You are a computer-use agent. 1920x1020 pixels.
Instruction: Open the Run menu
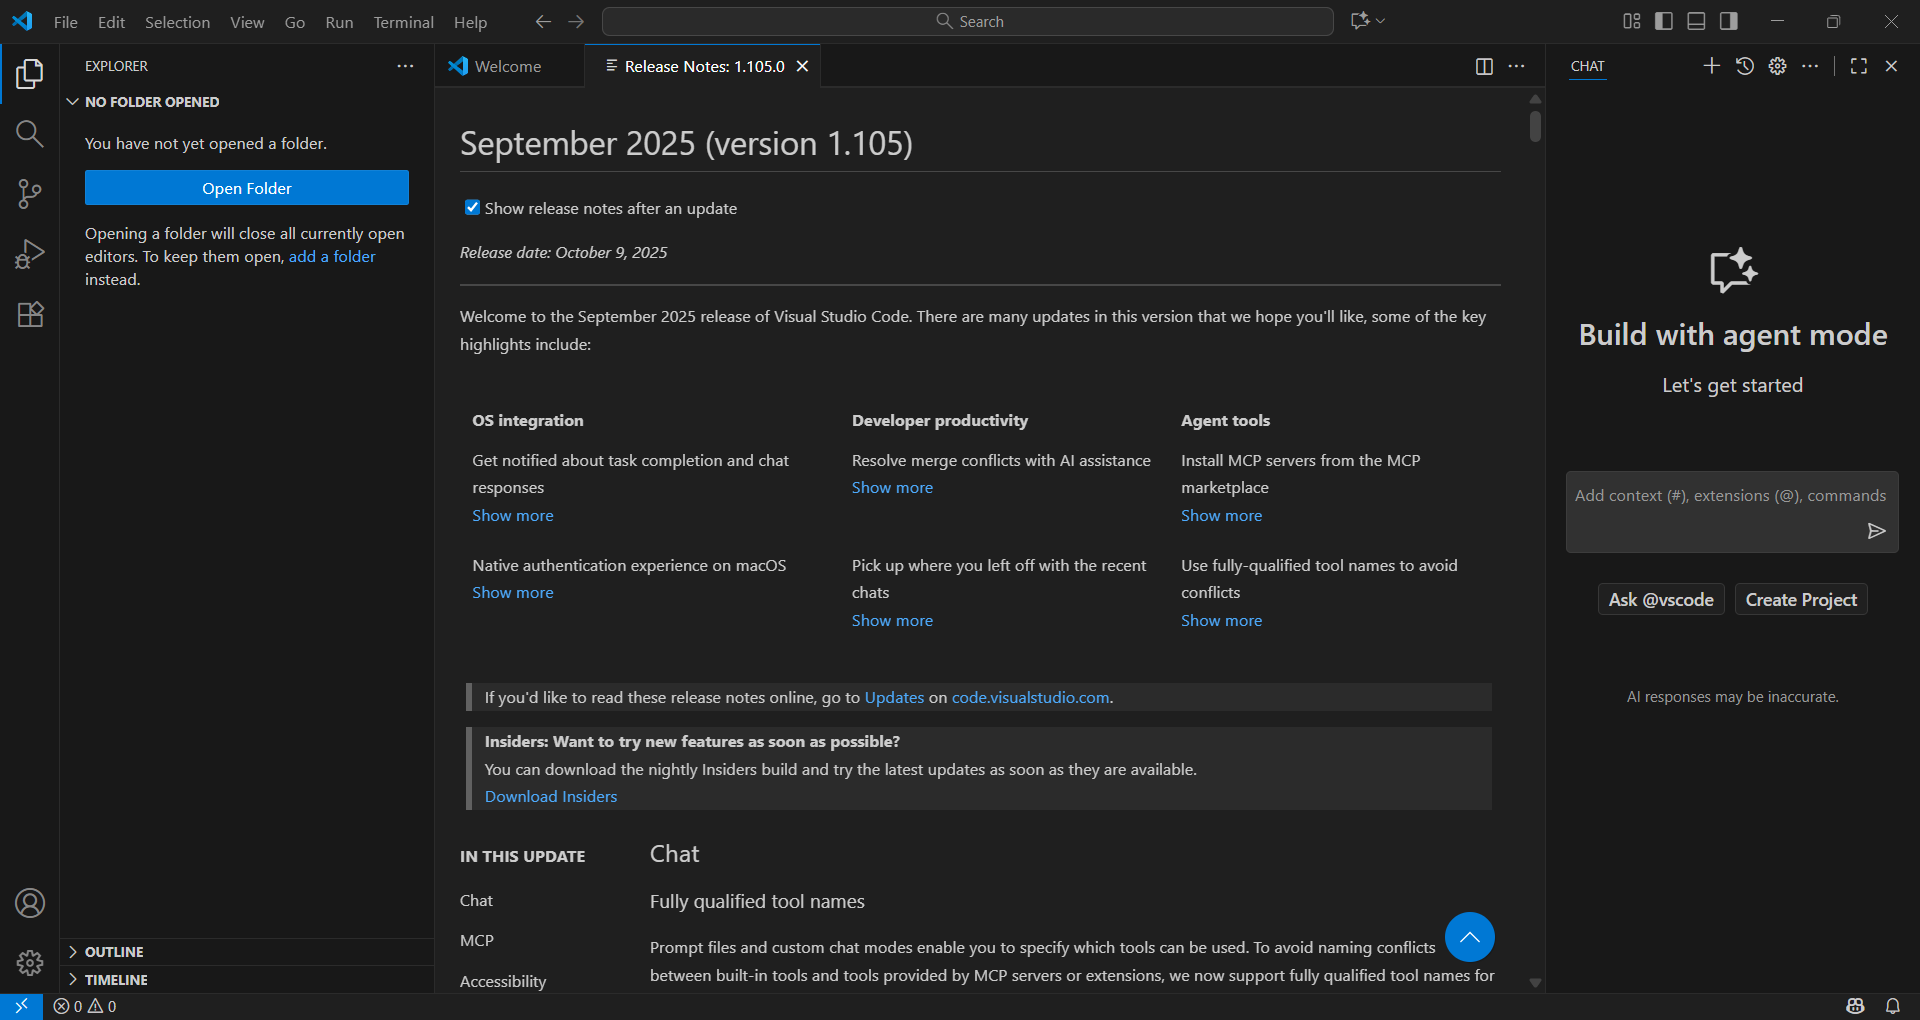339,22
